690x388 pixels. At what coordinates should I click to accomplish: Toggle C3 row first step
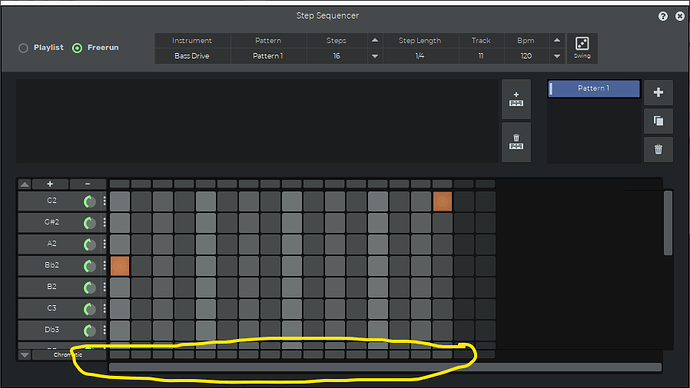[120, 309]
